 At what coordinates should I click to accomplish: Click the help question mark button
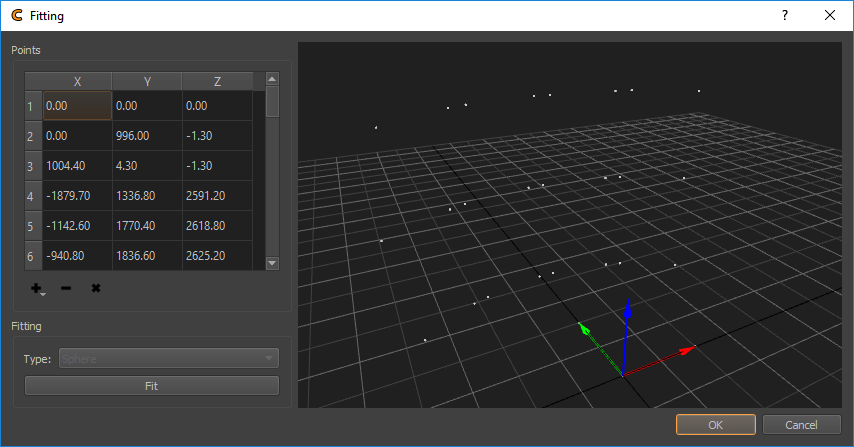(x=785, y=15)
